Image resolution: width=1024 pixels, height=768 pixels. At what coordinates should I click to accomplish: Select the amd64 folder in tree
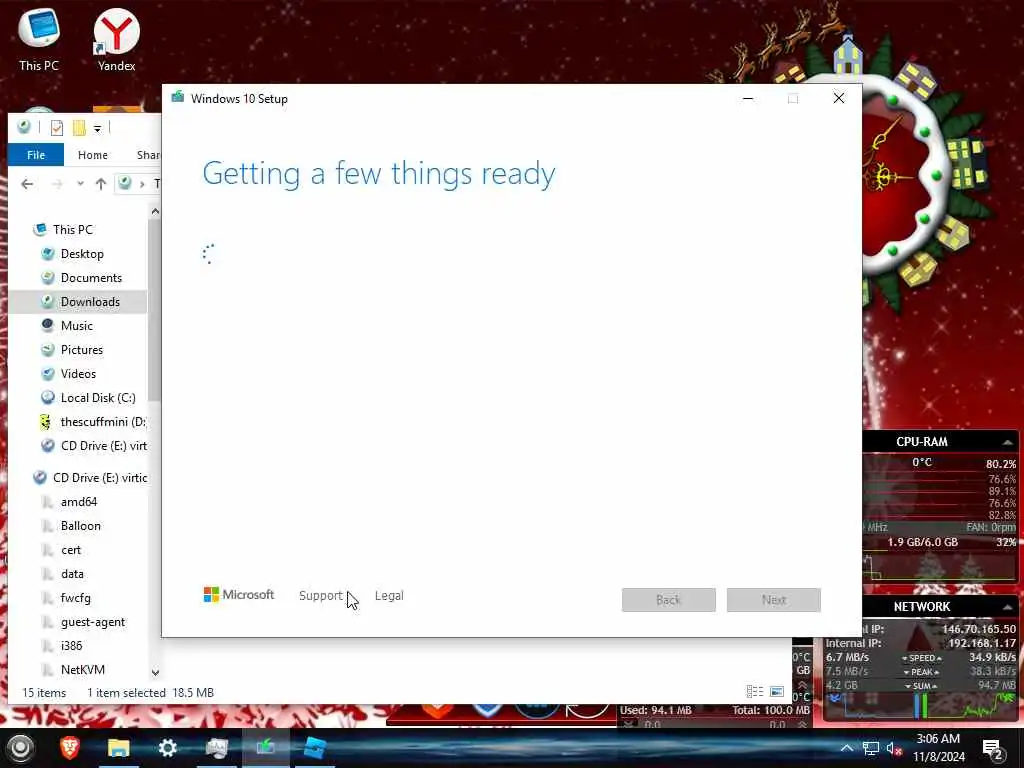click(78, 502)
